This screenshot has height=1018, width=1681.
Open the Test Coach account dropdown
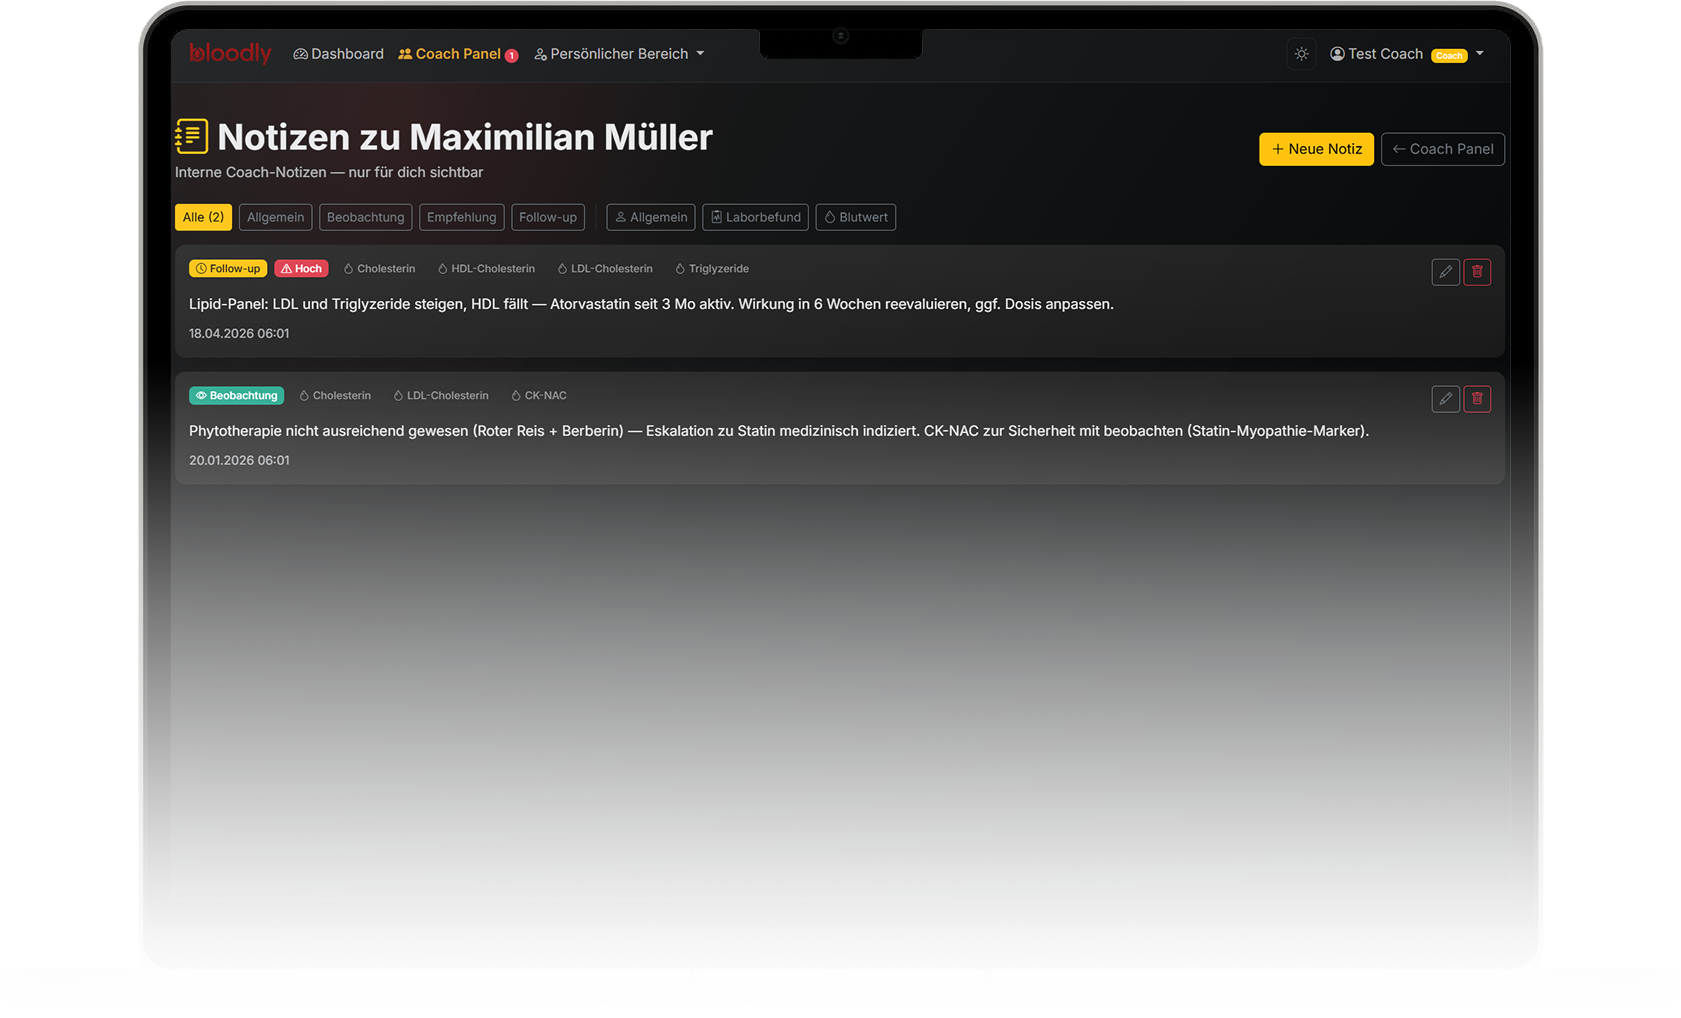click(x=1480, y=54)
